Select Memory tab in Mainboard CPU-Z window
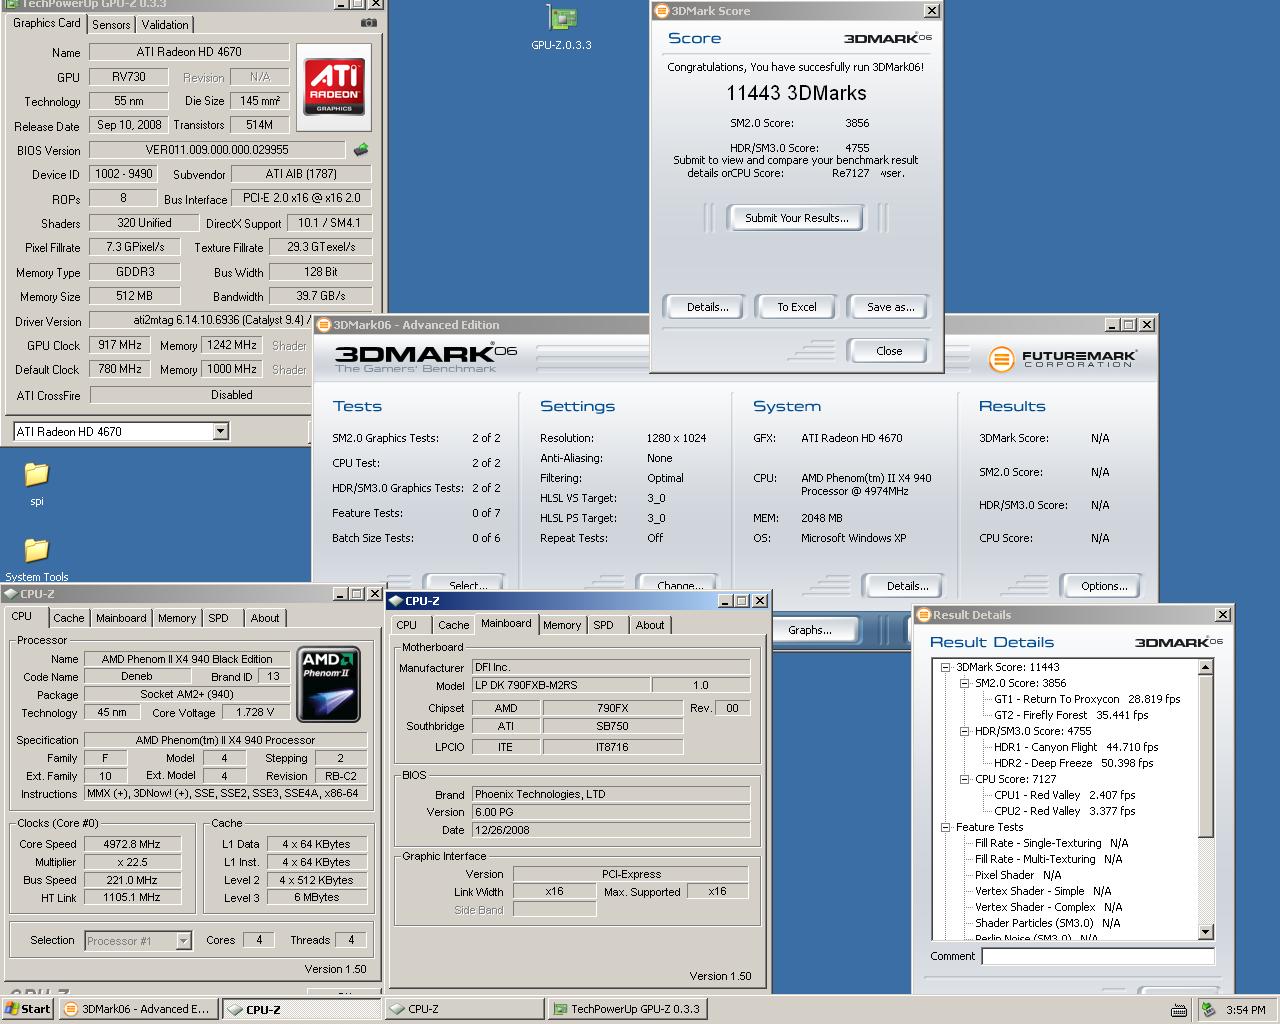The height and width of the screenshot is (1024, 1280). tap(562, 625)
